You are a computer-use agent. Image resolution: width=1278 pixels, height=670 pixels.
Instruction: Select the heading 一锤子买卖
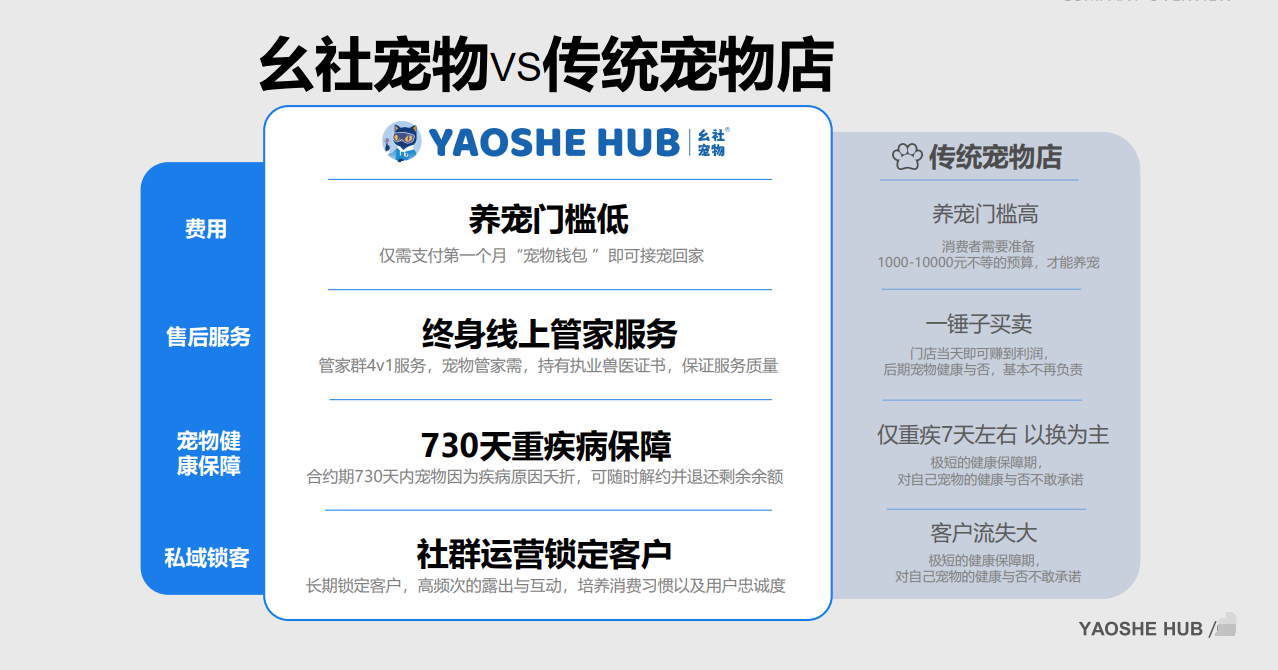click(979, 324)
